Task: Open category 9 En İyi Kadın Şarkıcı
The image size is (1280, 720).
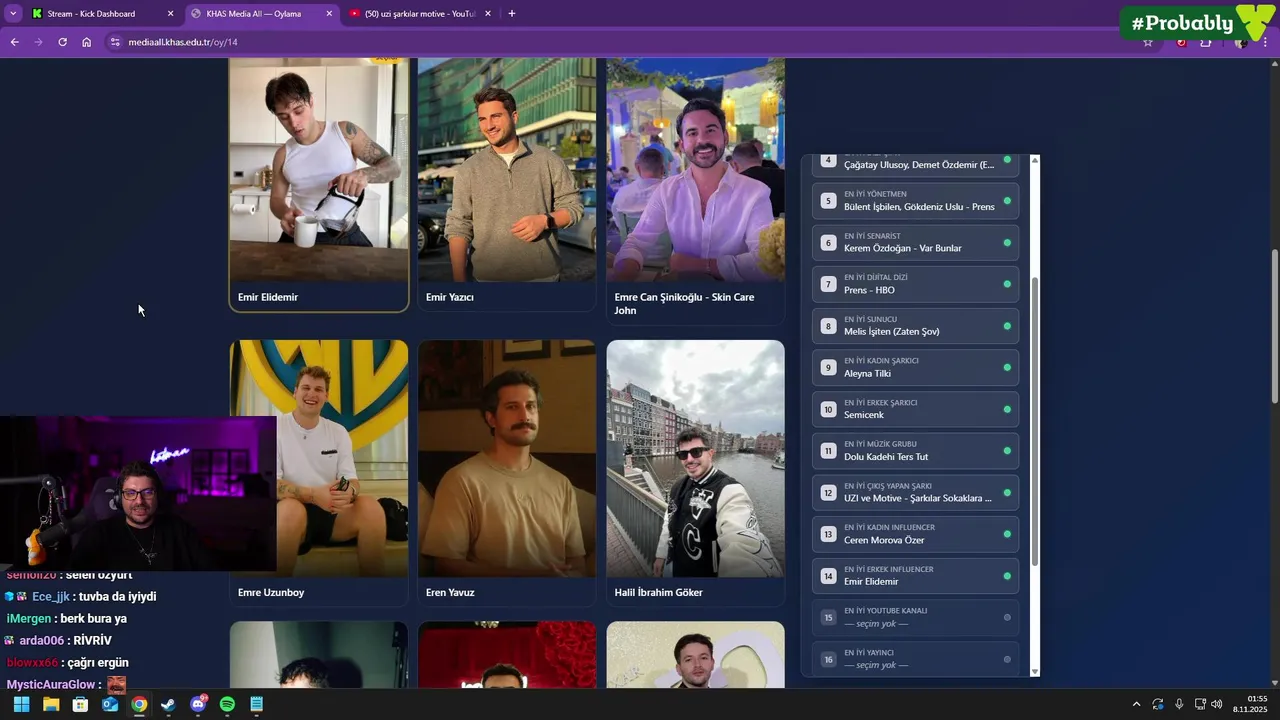Action: coord(915,367)
